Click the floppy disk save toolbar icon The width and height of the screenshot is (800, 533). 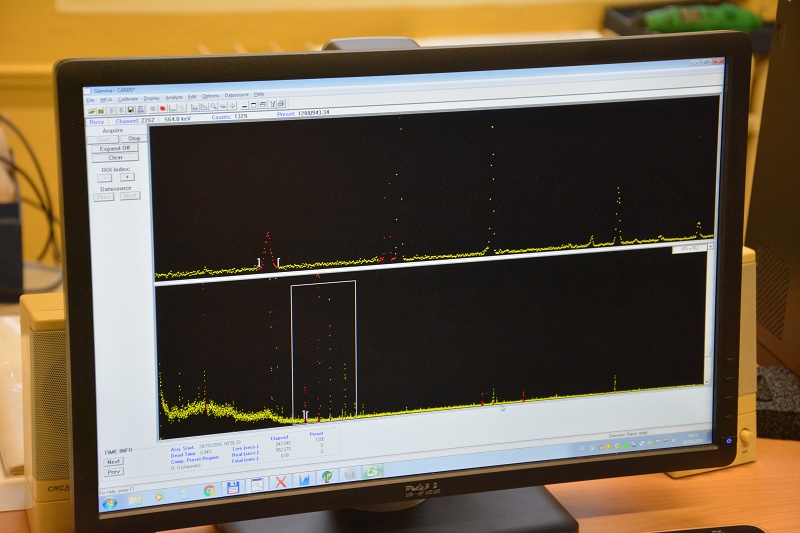click(131, 109)
